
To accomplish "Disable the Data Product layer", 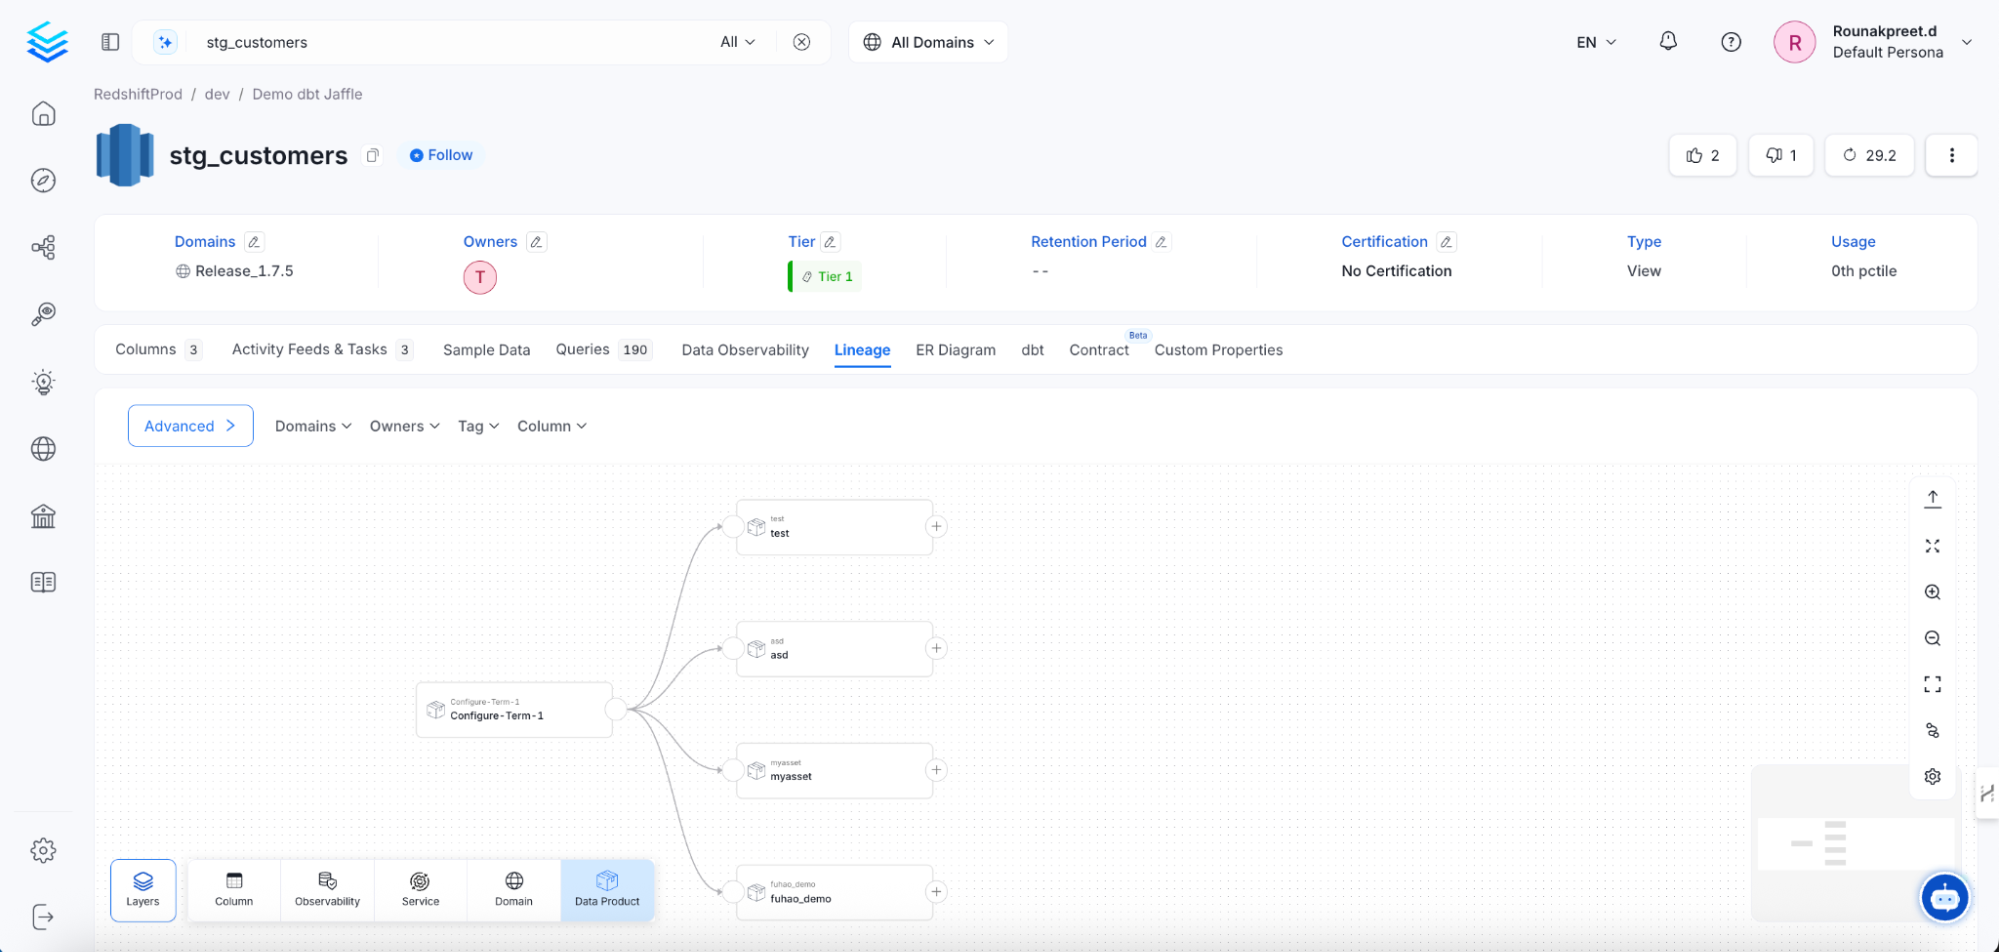I will (607, 889).
